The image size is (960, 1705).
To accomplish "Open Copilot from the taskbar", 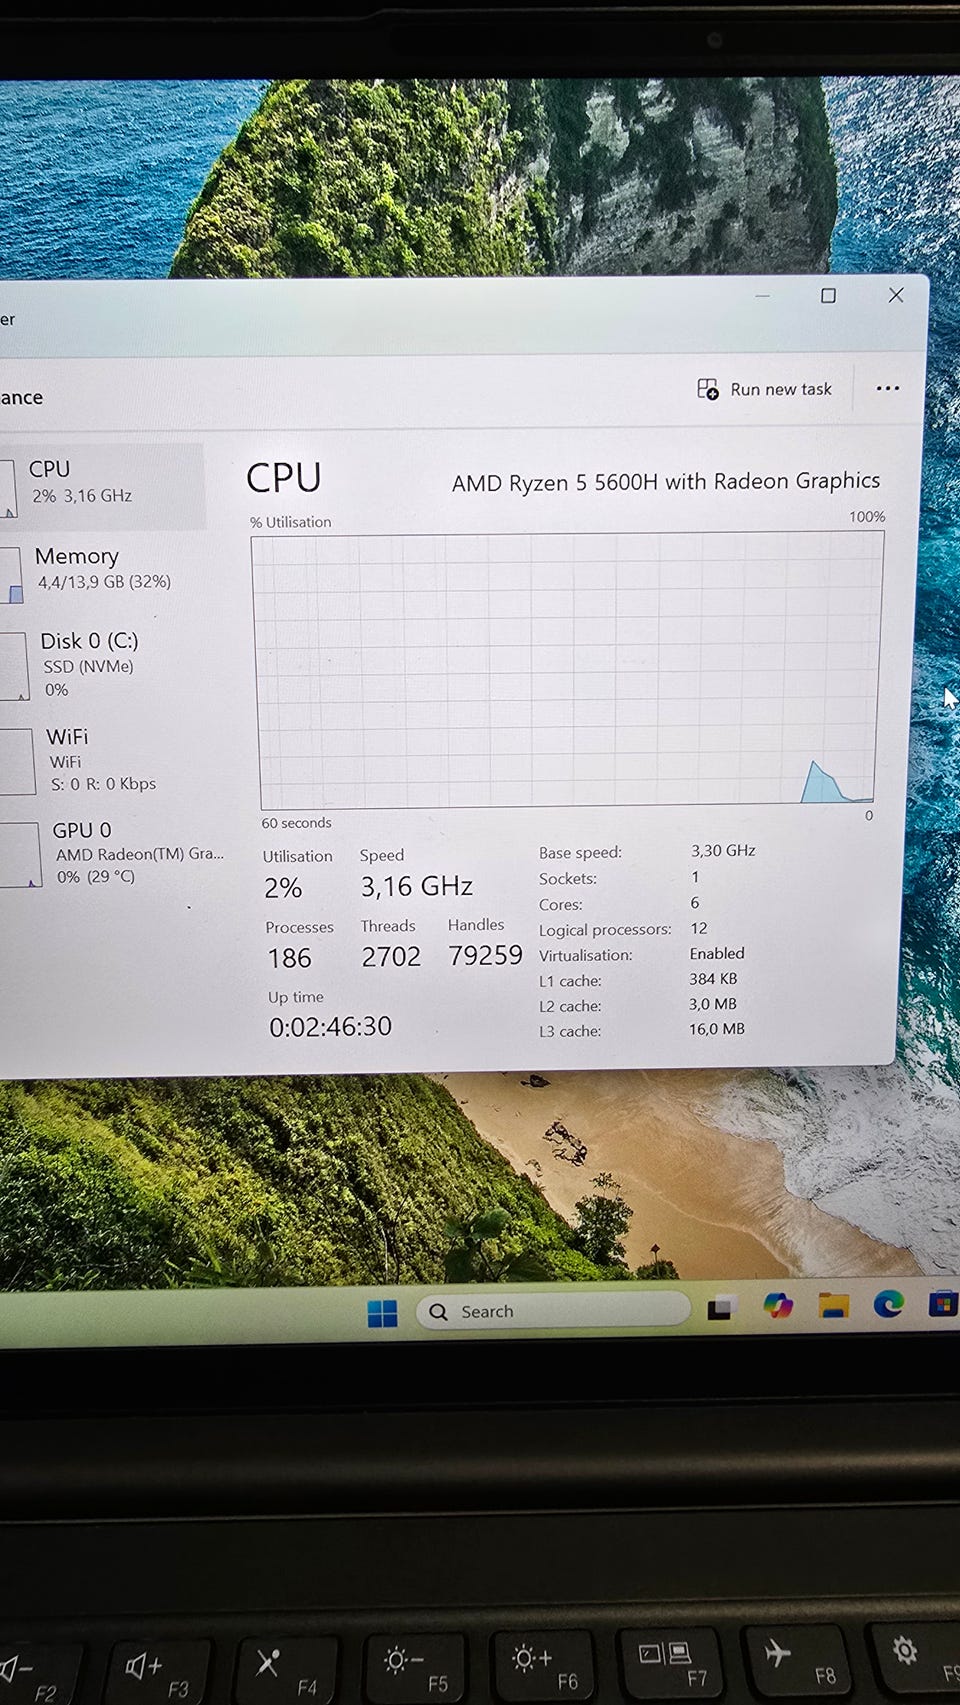I will [x=778, y=1305].
